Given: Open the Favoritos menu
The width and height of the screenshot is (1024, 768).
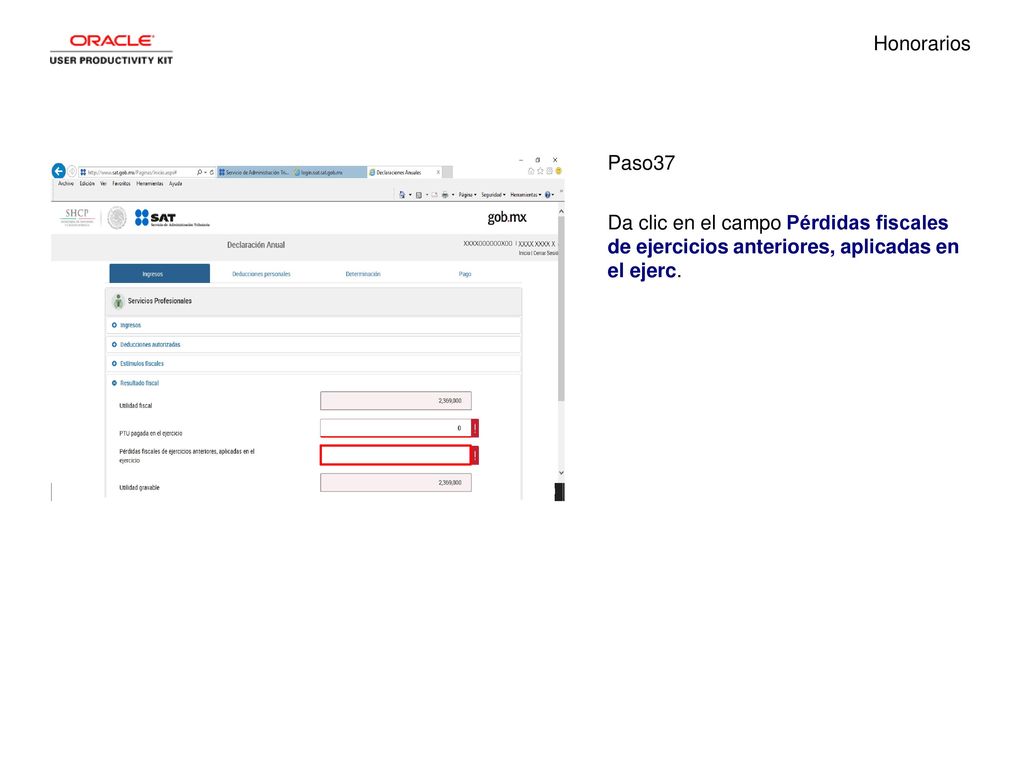Looking at the screenshot, I should click(121, 184).
